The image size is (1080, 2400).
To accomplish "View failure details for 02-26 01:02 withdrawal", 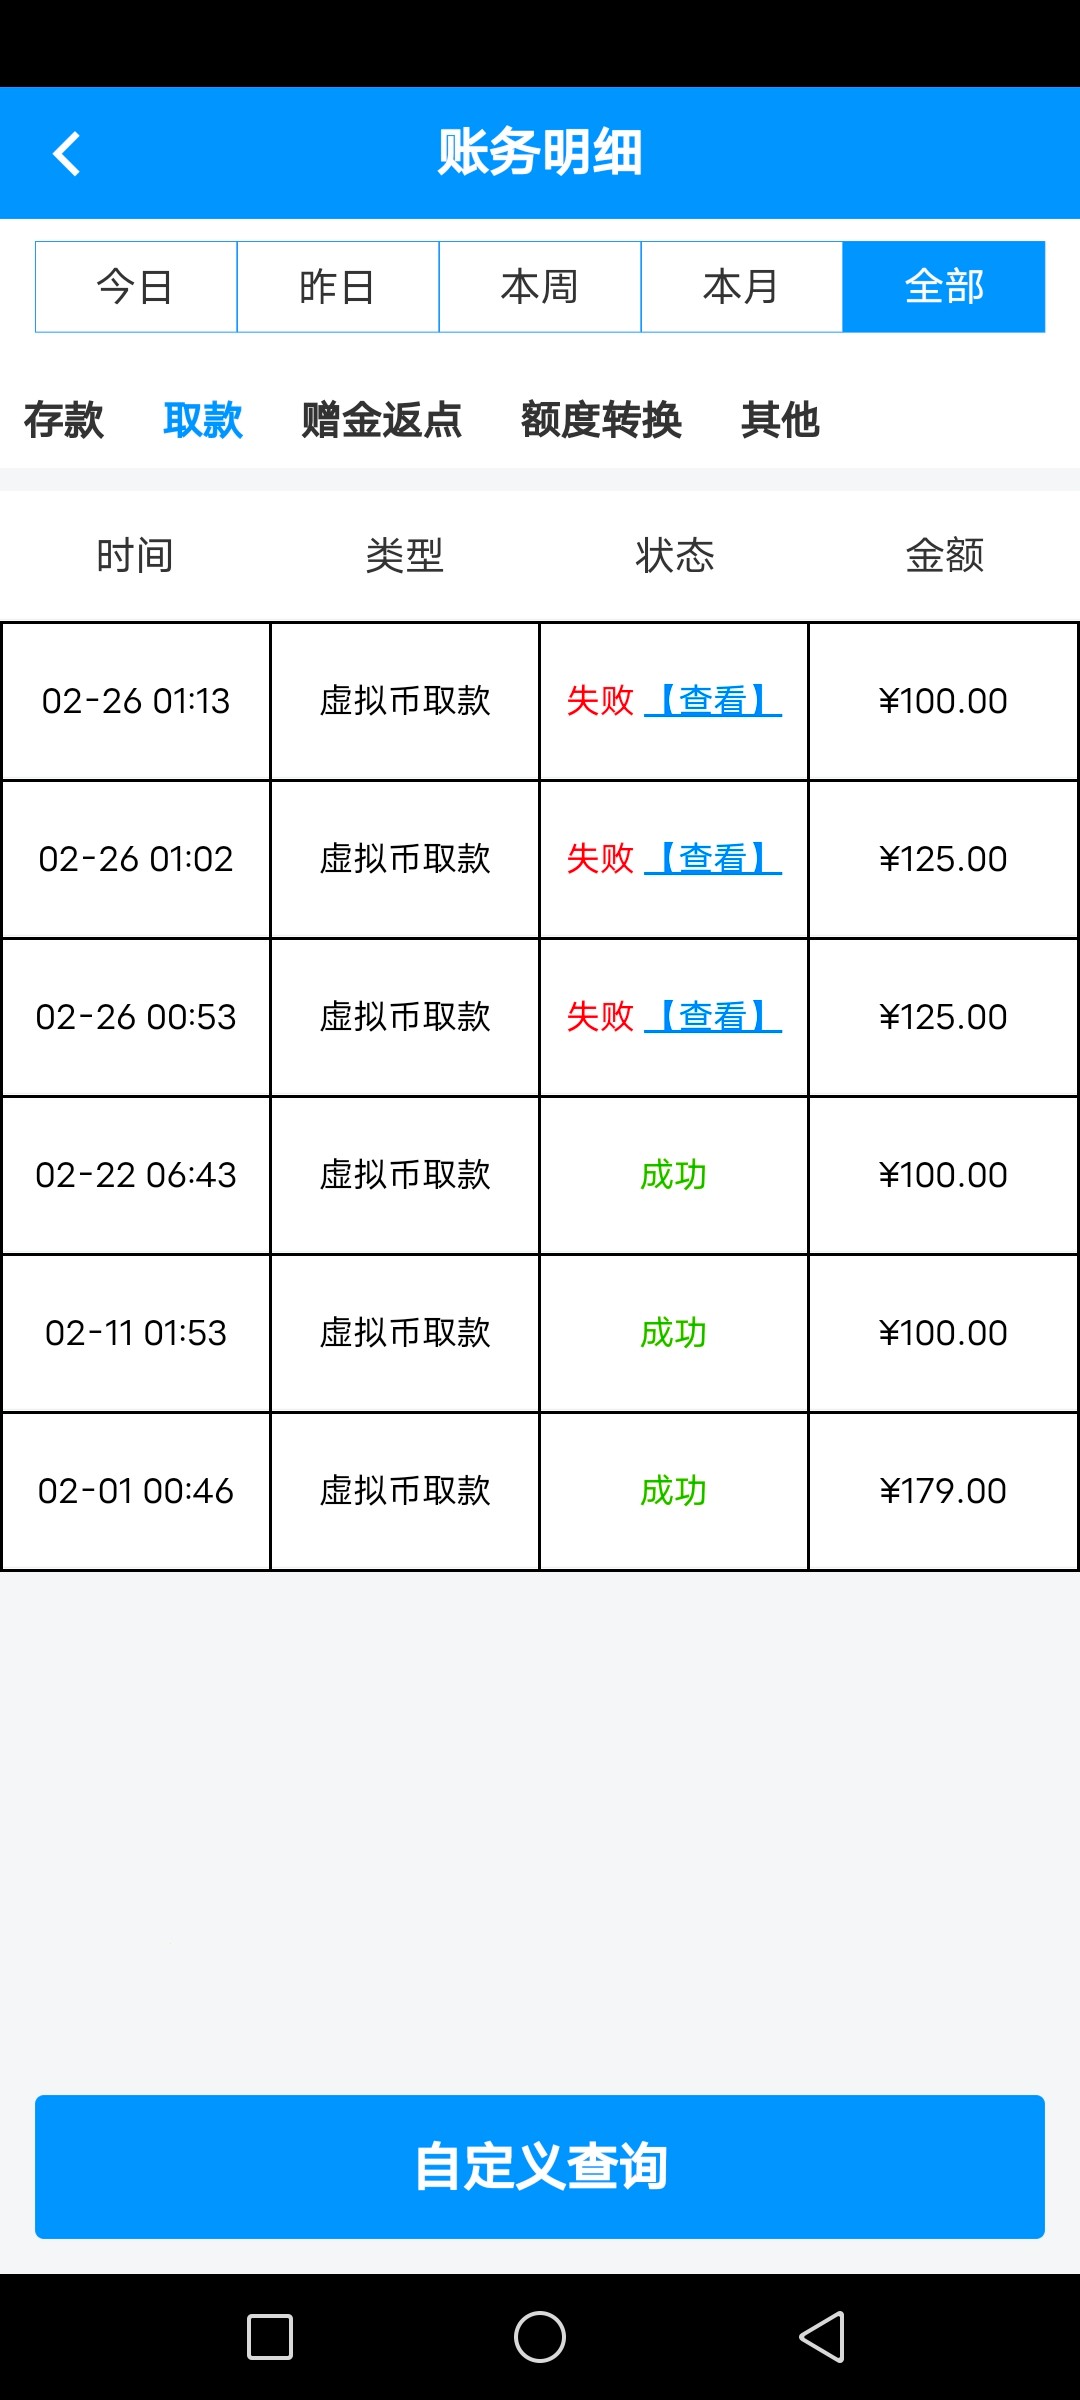I will coord(713,859).
